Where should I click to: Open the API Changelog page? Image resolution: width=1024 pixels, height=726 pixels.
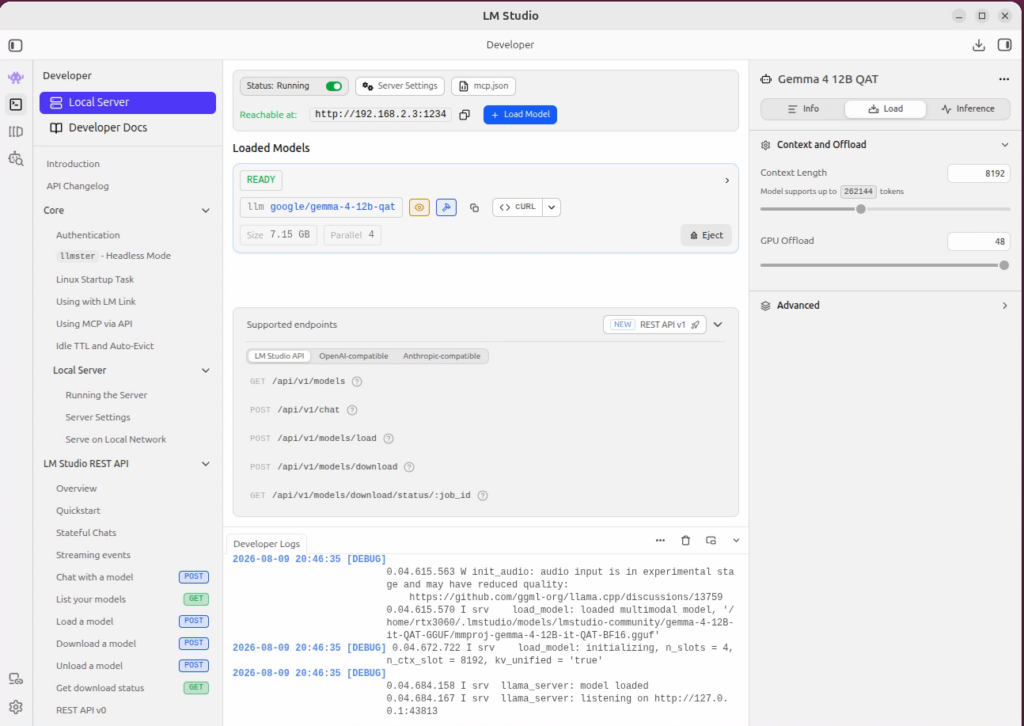tap(78, 186)
